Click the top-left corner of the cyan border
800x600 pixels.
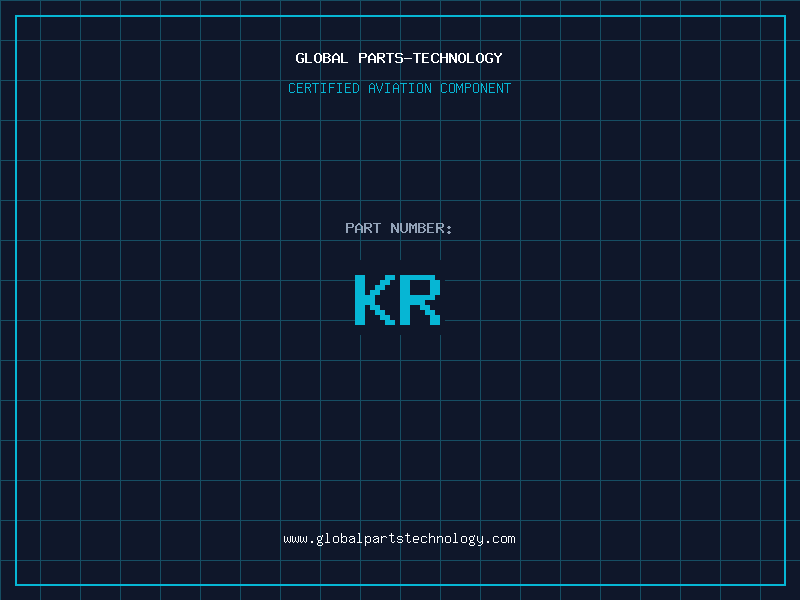15,15
